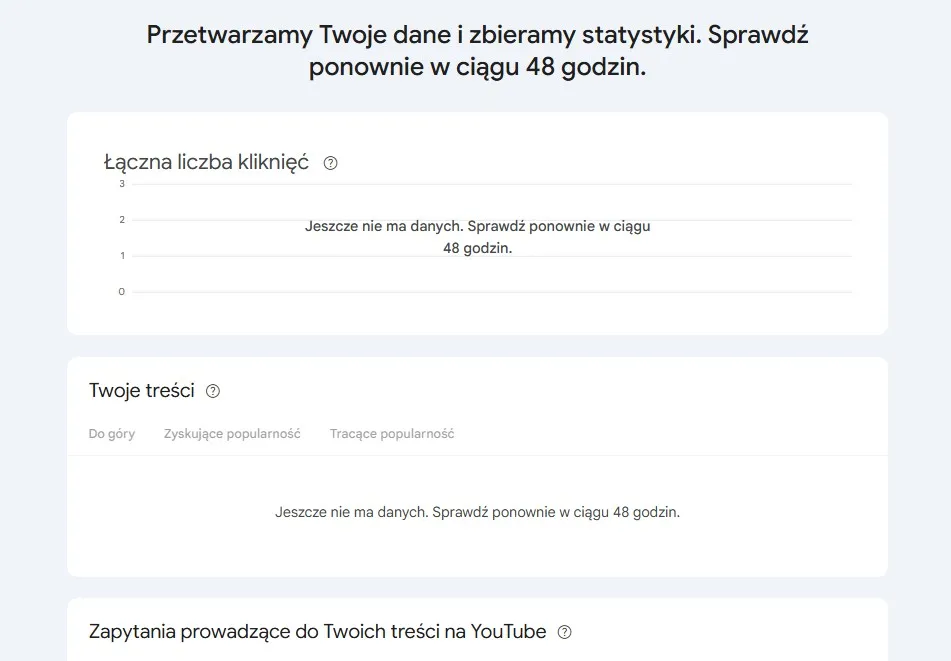Viewport: 951px width, 661px height.
Task: Open the Tracące popularność tab
Action: tap(392, 434)
